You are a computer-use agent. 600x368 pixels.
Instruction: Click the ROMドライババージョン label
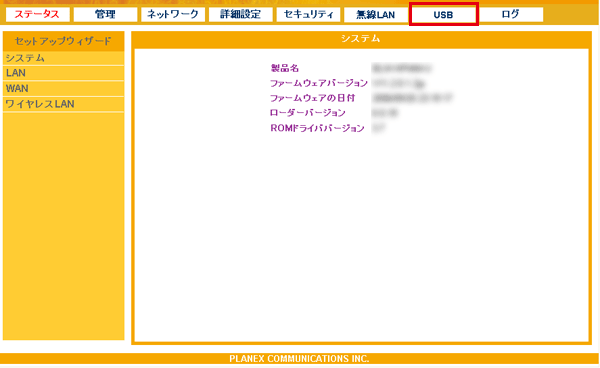tap(317, 128)
